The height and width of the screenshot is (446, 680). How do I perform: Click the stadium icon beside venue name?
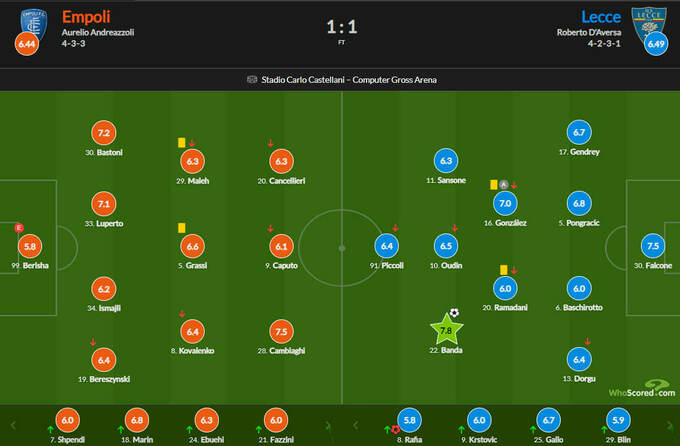click(x=251, y=80)
